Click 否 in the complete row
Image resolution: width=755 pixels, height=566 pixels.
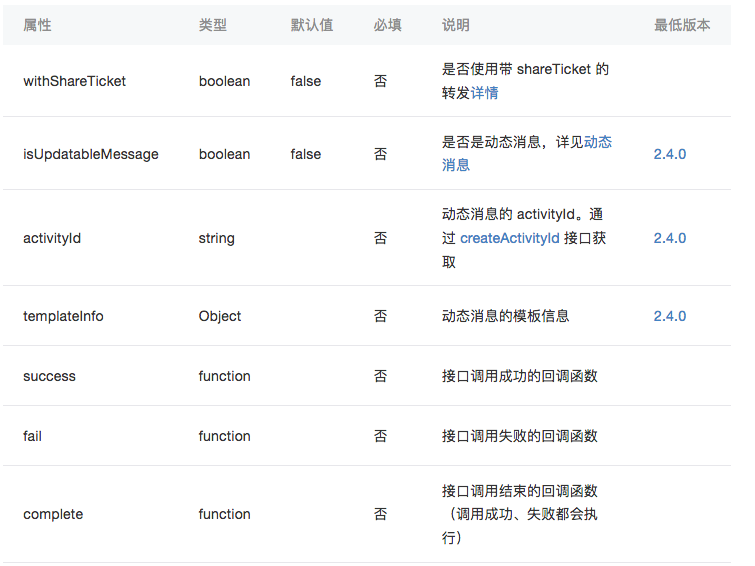pyautogui.click(x=380, y=514)
